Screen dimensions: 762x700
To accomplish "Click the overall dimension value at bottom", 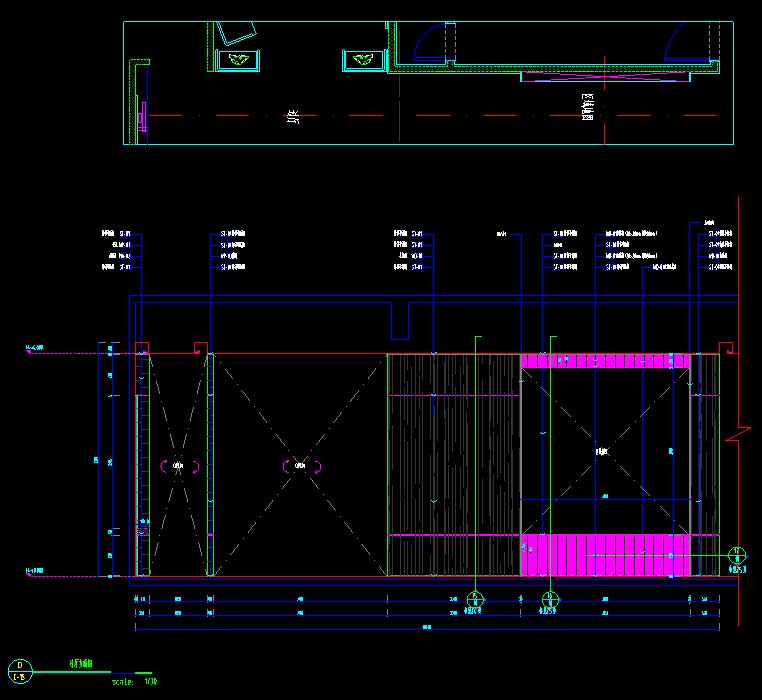I will point(427,628).
